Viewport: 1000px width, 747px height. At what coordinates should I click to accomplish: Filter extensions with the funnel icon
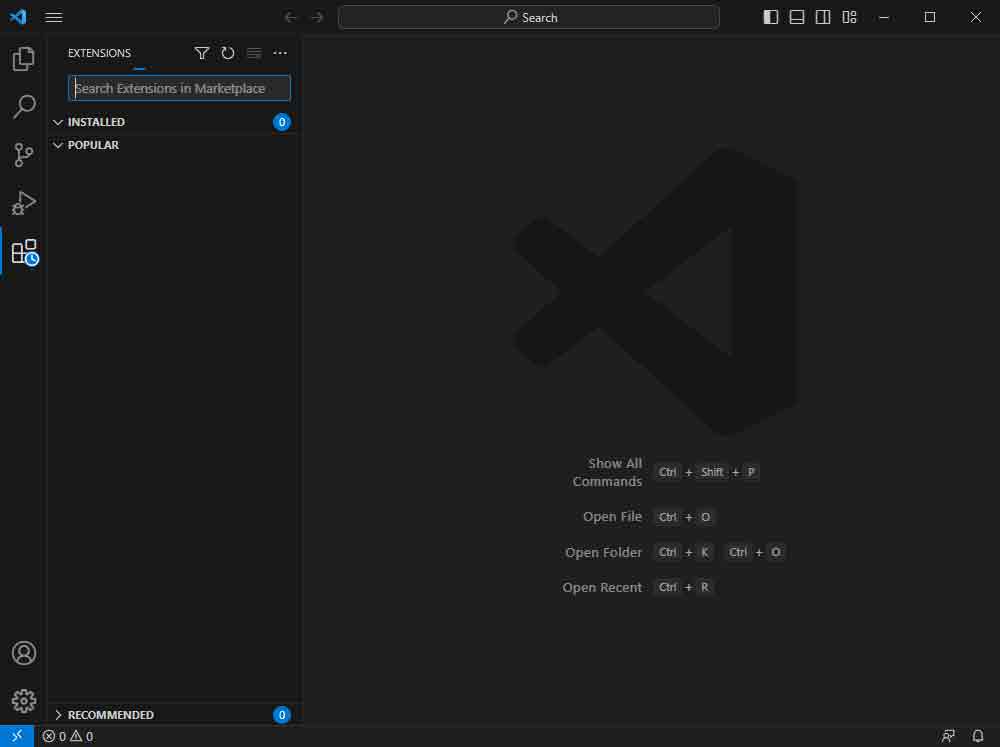tap(202, 53)
